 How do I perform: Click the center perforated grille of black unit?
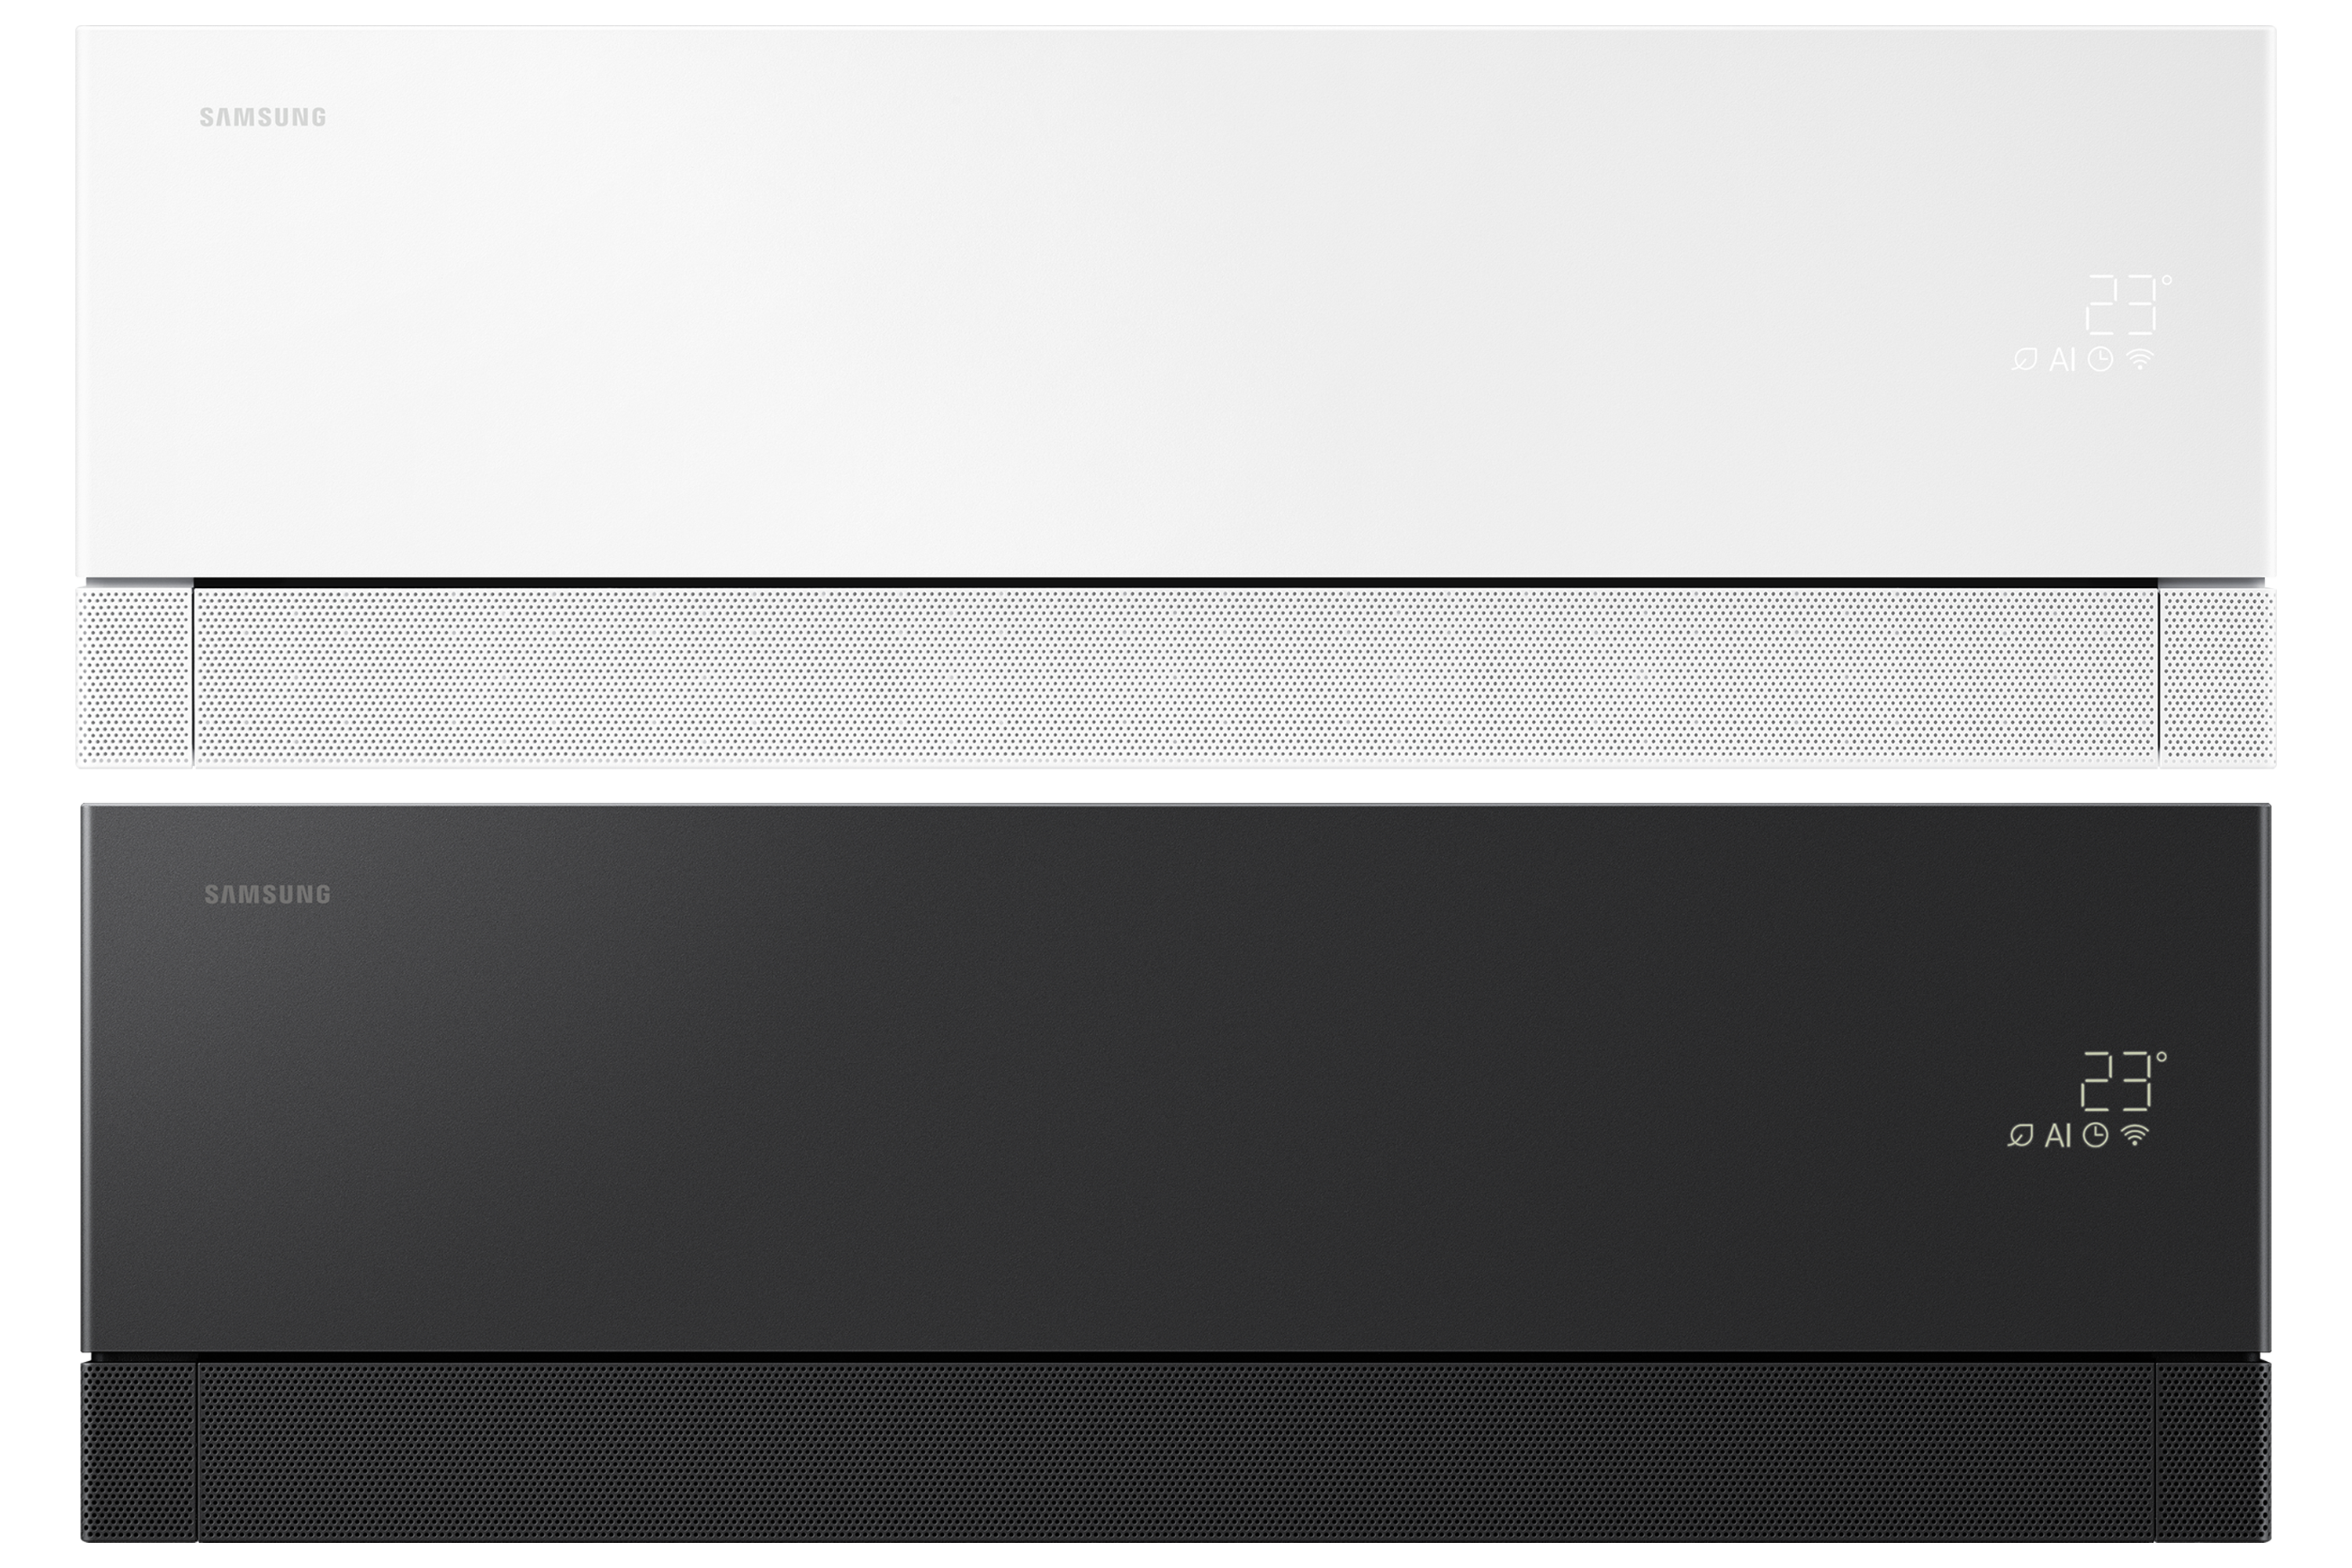point(1176,1451)
